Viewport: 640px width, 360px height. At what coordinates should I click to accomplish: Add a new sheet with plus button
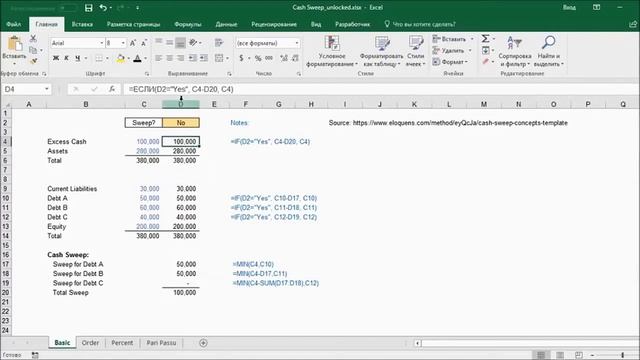click(203, 343)
